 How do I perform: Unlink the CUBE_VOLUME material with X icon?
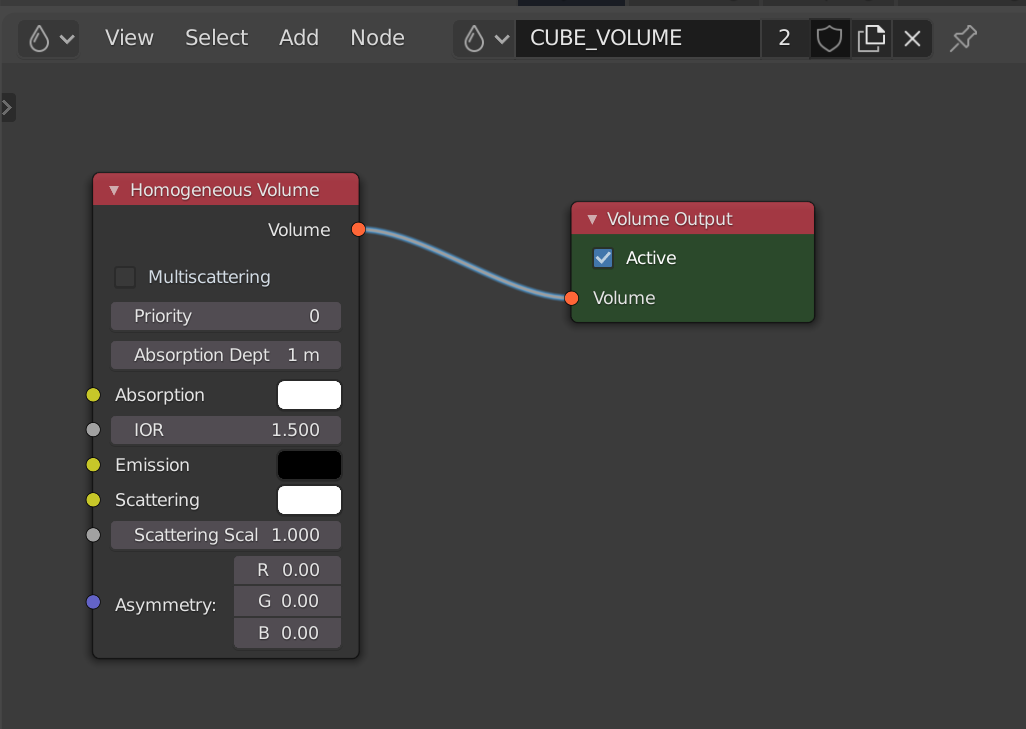pos(912,39)
